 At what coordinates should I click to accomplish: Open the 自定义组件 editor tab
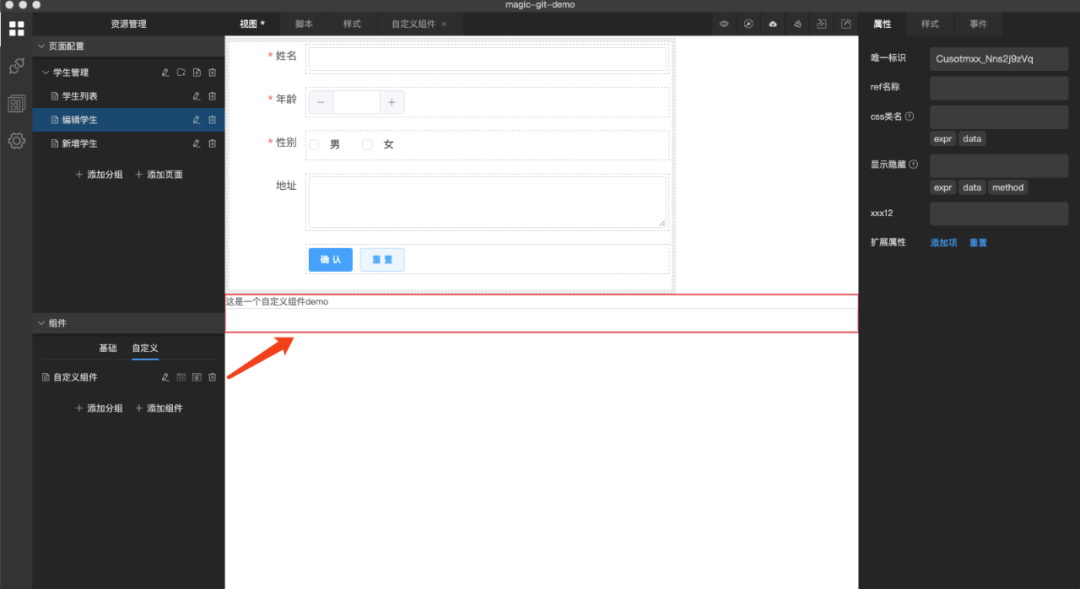[413, 24]
